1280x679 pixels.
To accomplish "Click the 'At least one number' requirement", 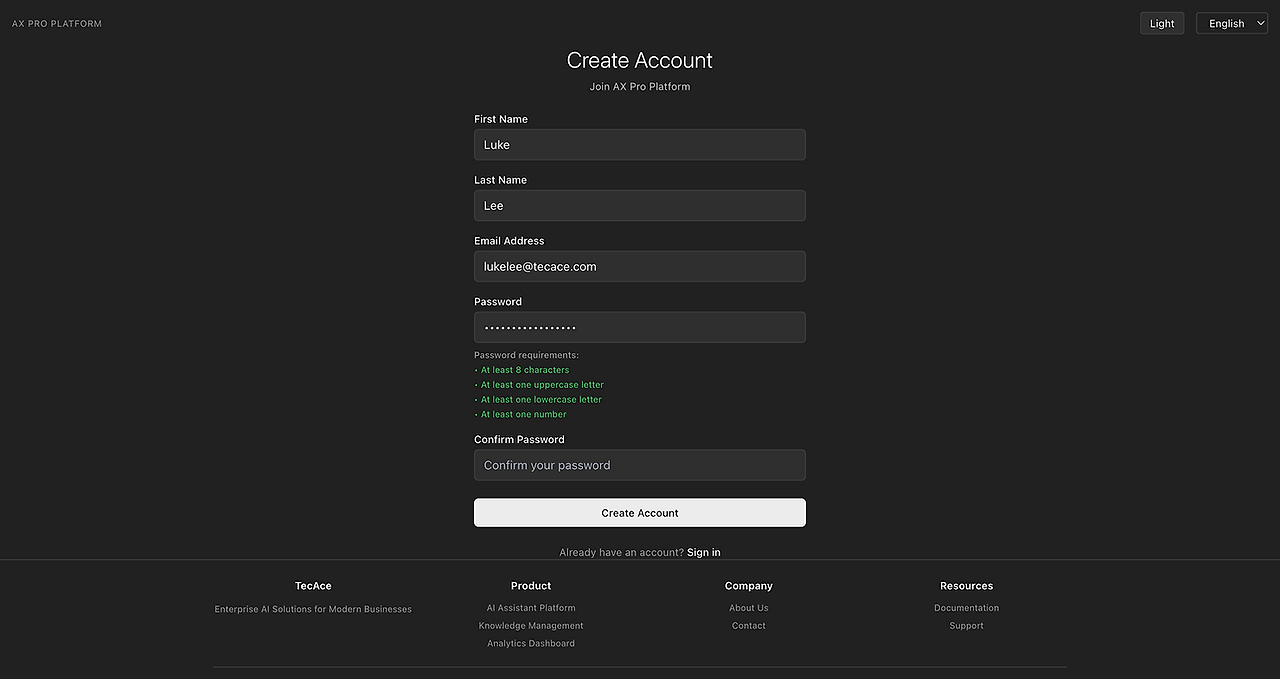I will pyautogui.click(x=523, y=415).
